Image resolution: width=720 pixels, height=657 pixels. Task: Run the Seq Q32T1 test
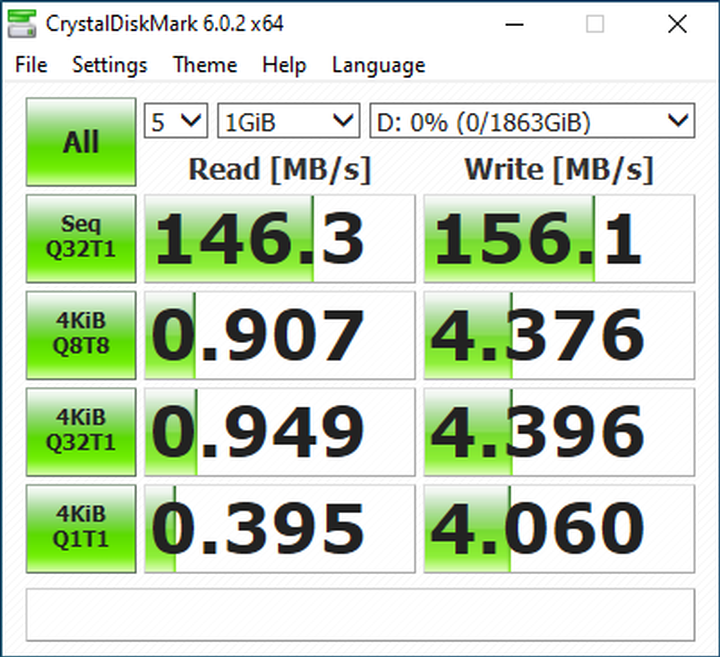[x=81, y=238]
